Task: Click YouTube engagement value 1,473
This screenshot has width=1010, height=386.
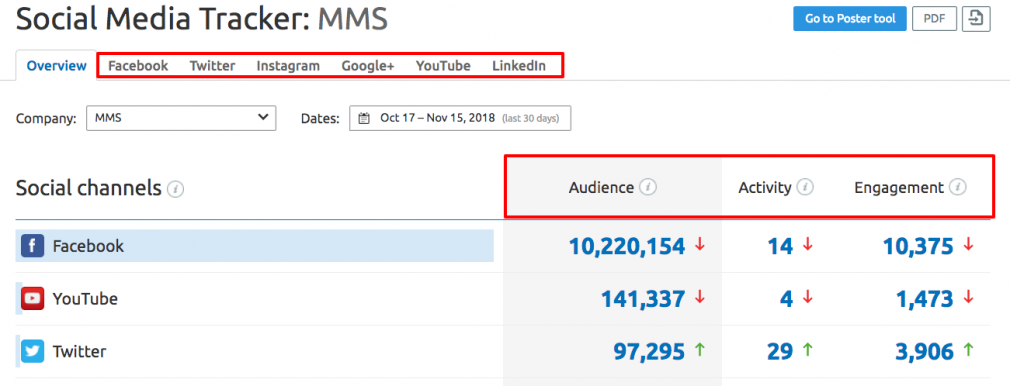Action: point(924,299)
